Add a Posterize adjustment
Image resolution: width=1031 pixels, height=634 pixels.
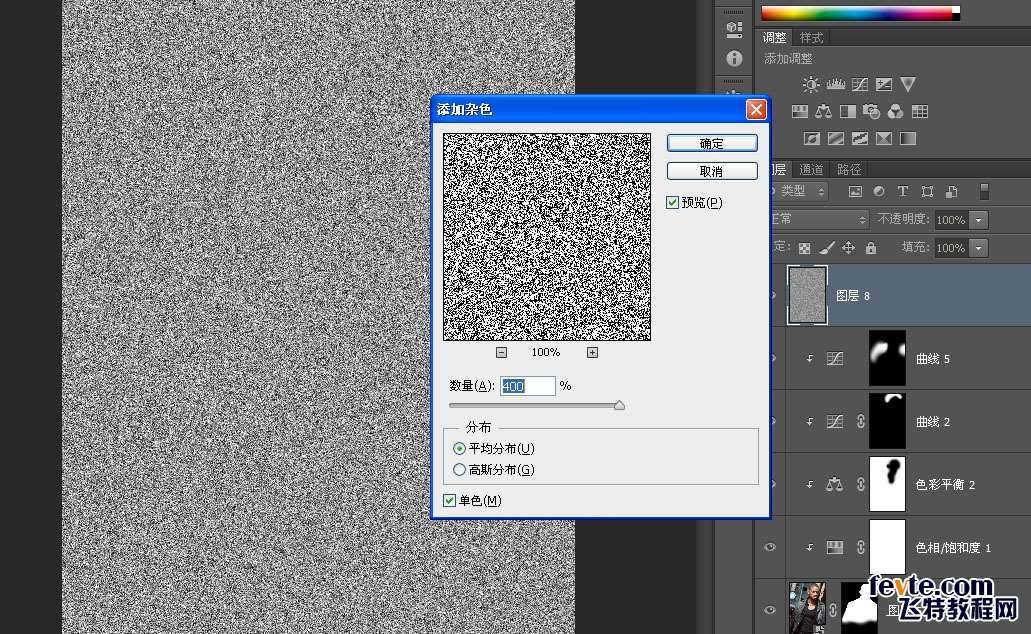836,138
